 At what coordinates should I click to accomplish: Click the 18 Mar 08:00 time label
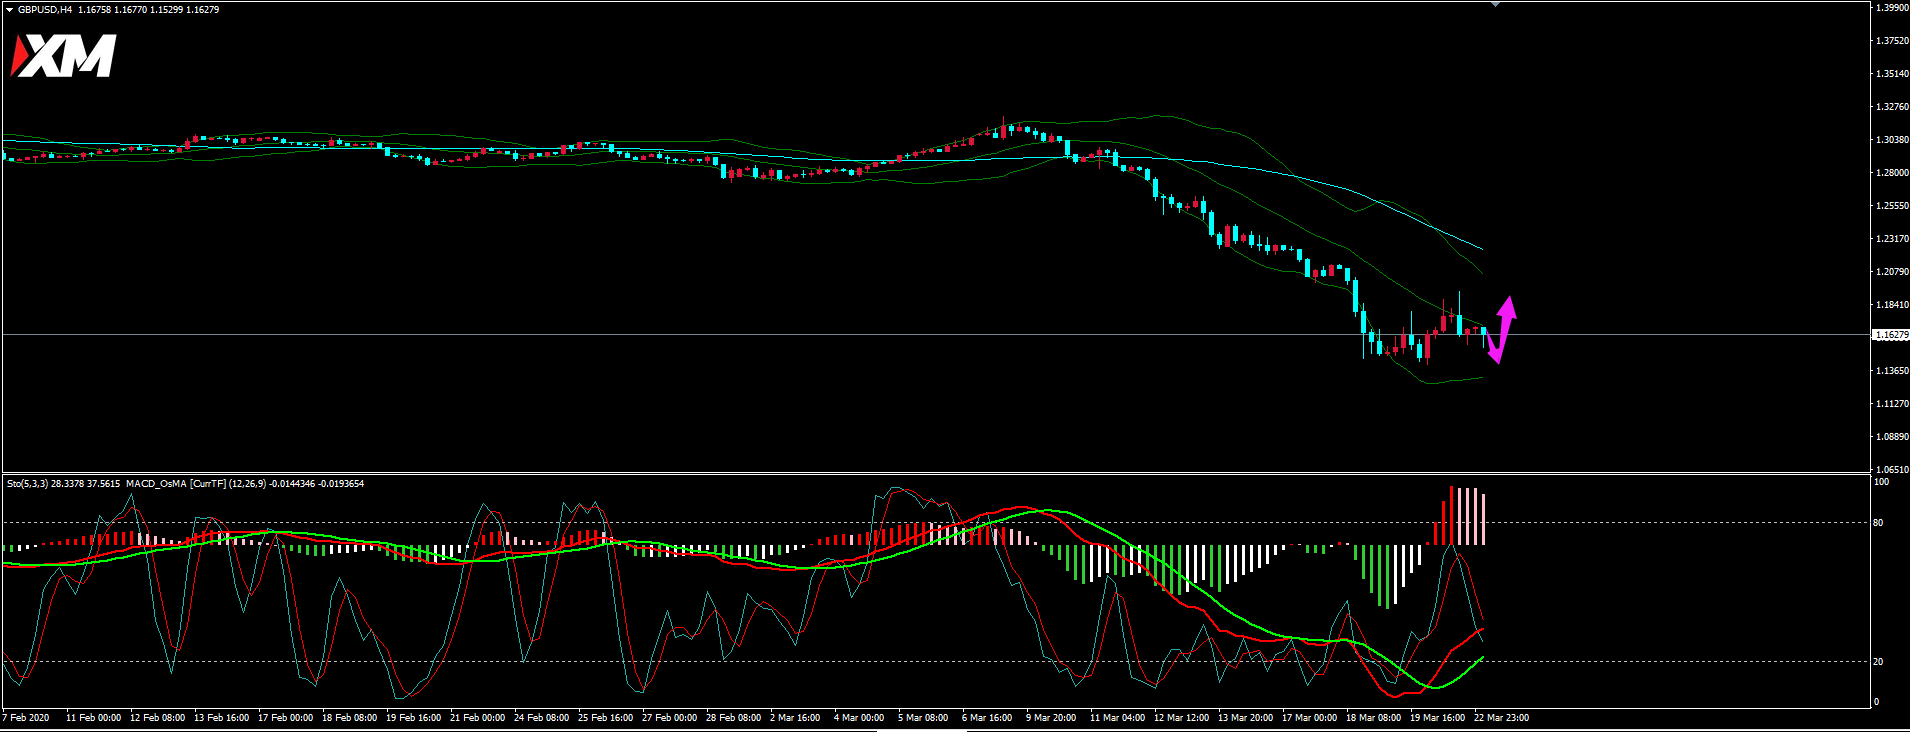1373,717
